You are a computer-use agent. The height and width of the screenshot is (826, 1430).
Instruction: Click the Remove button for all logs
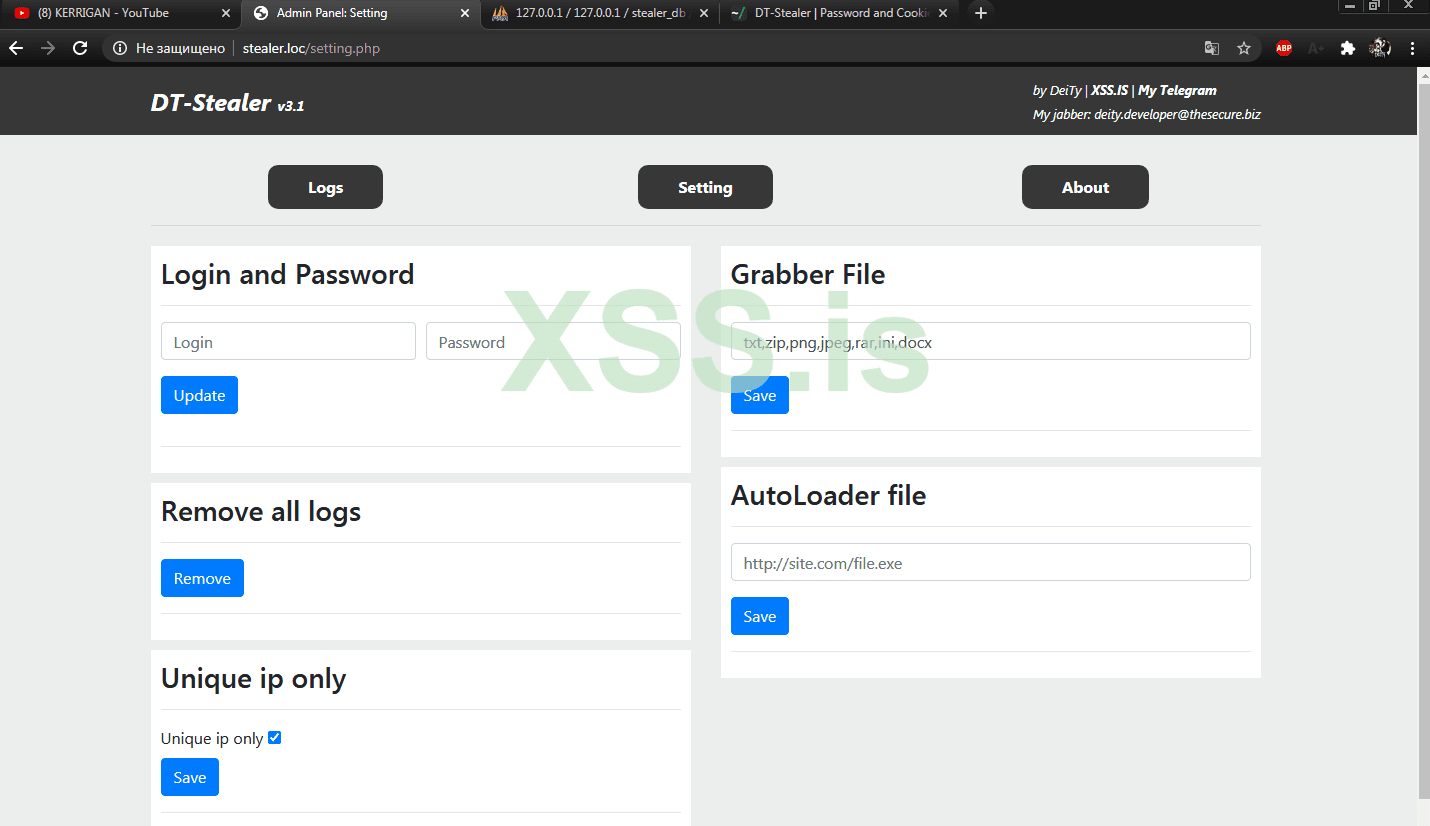[202, 578]
